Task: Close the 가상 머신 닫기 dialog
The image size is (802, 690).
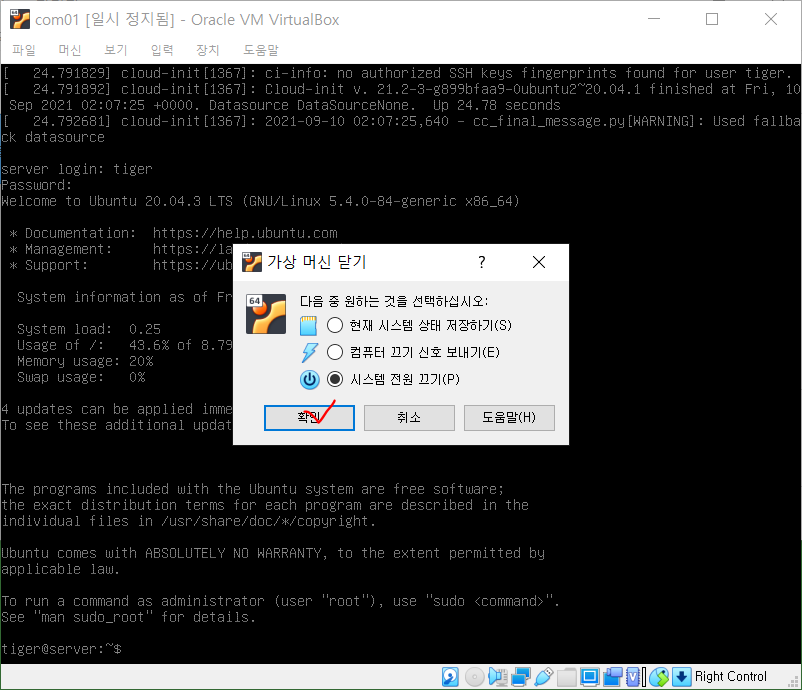Action: click(539, 262)
